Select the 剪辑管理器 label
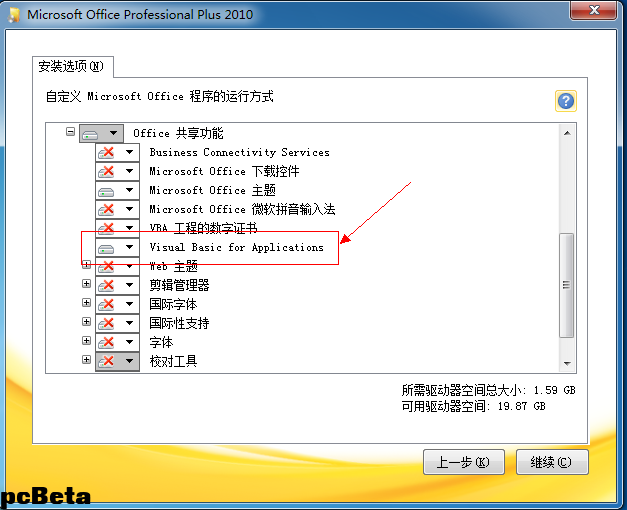The width and height of the screenshot is (627, 510). pyautogui.click(x=179, y=285)
